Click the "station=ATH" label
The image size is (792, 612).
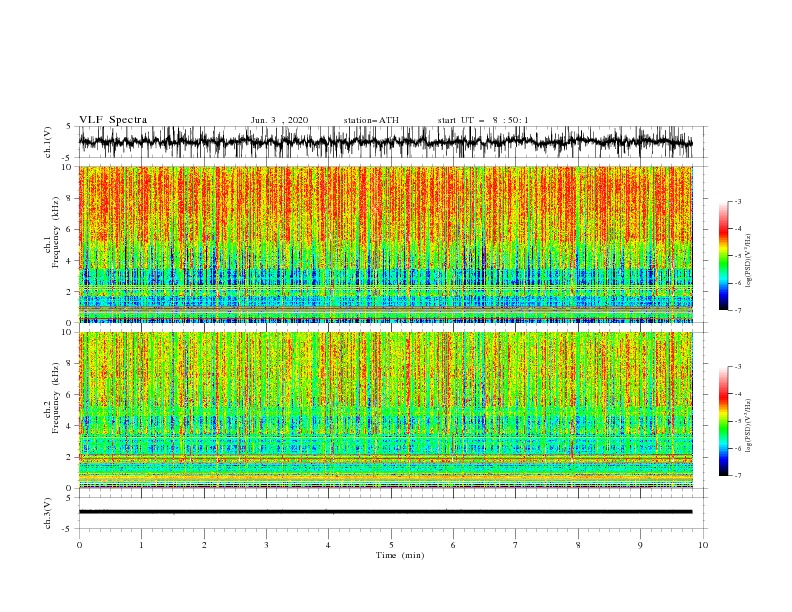(x=371, y=120)
